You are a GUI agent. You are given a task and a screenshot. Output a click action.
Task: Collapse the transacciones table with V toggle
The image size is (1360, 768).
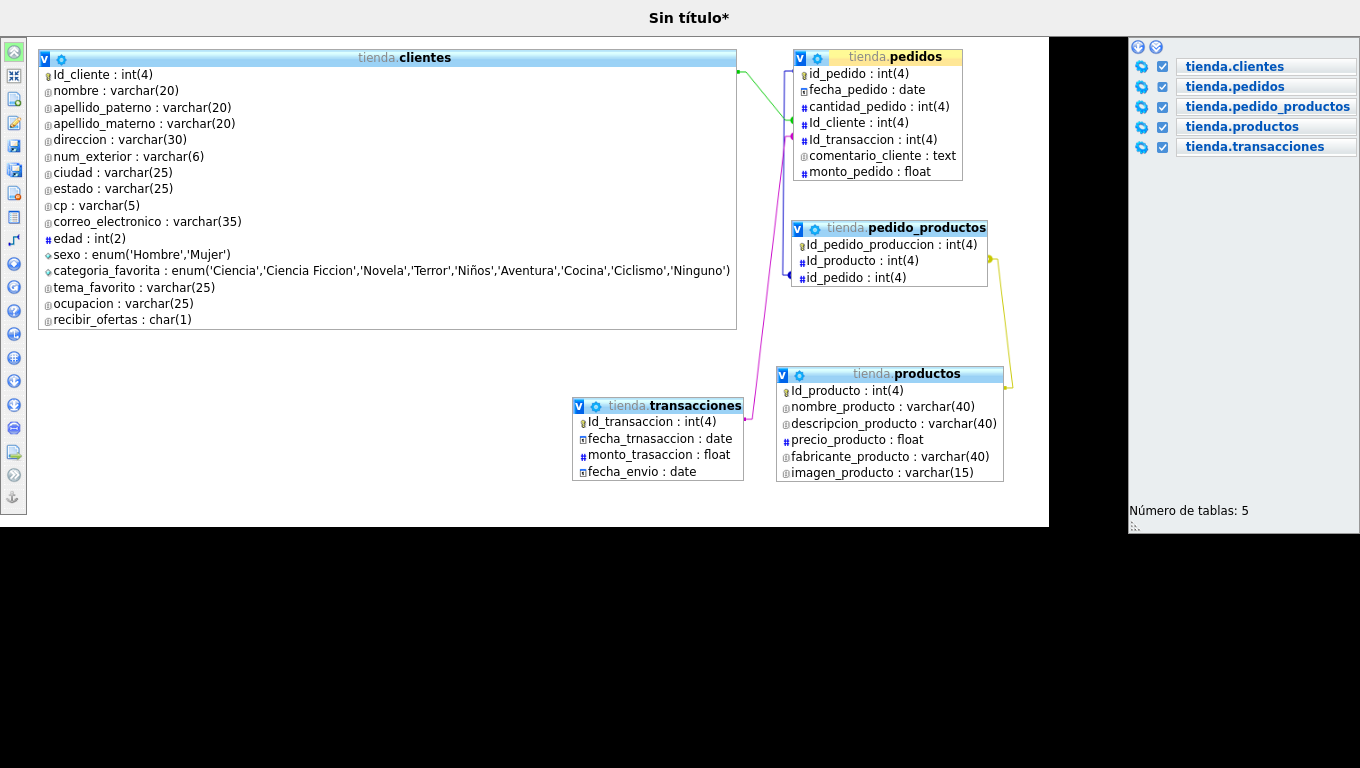579,406
